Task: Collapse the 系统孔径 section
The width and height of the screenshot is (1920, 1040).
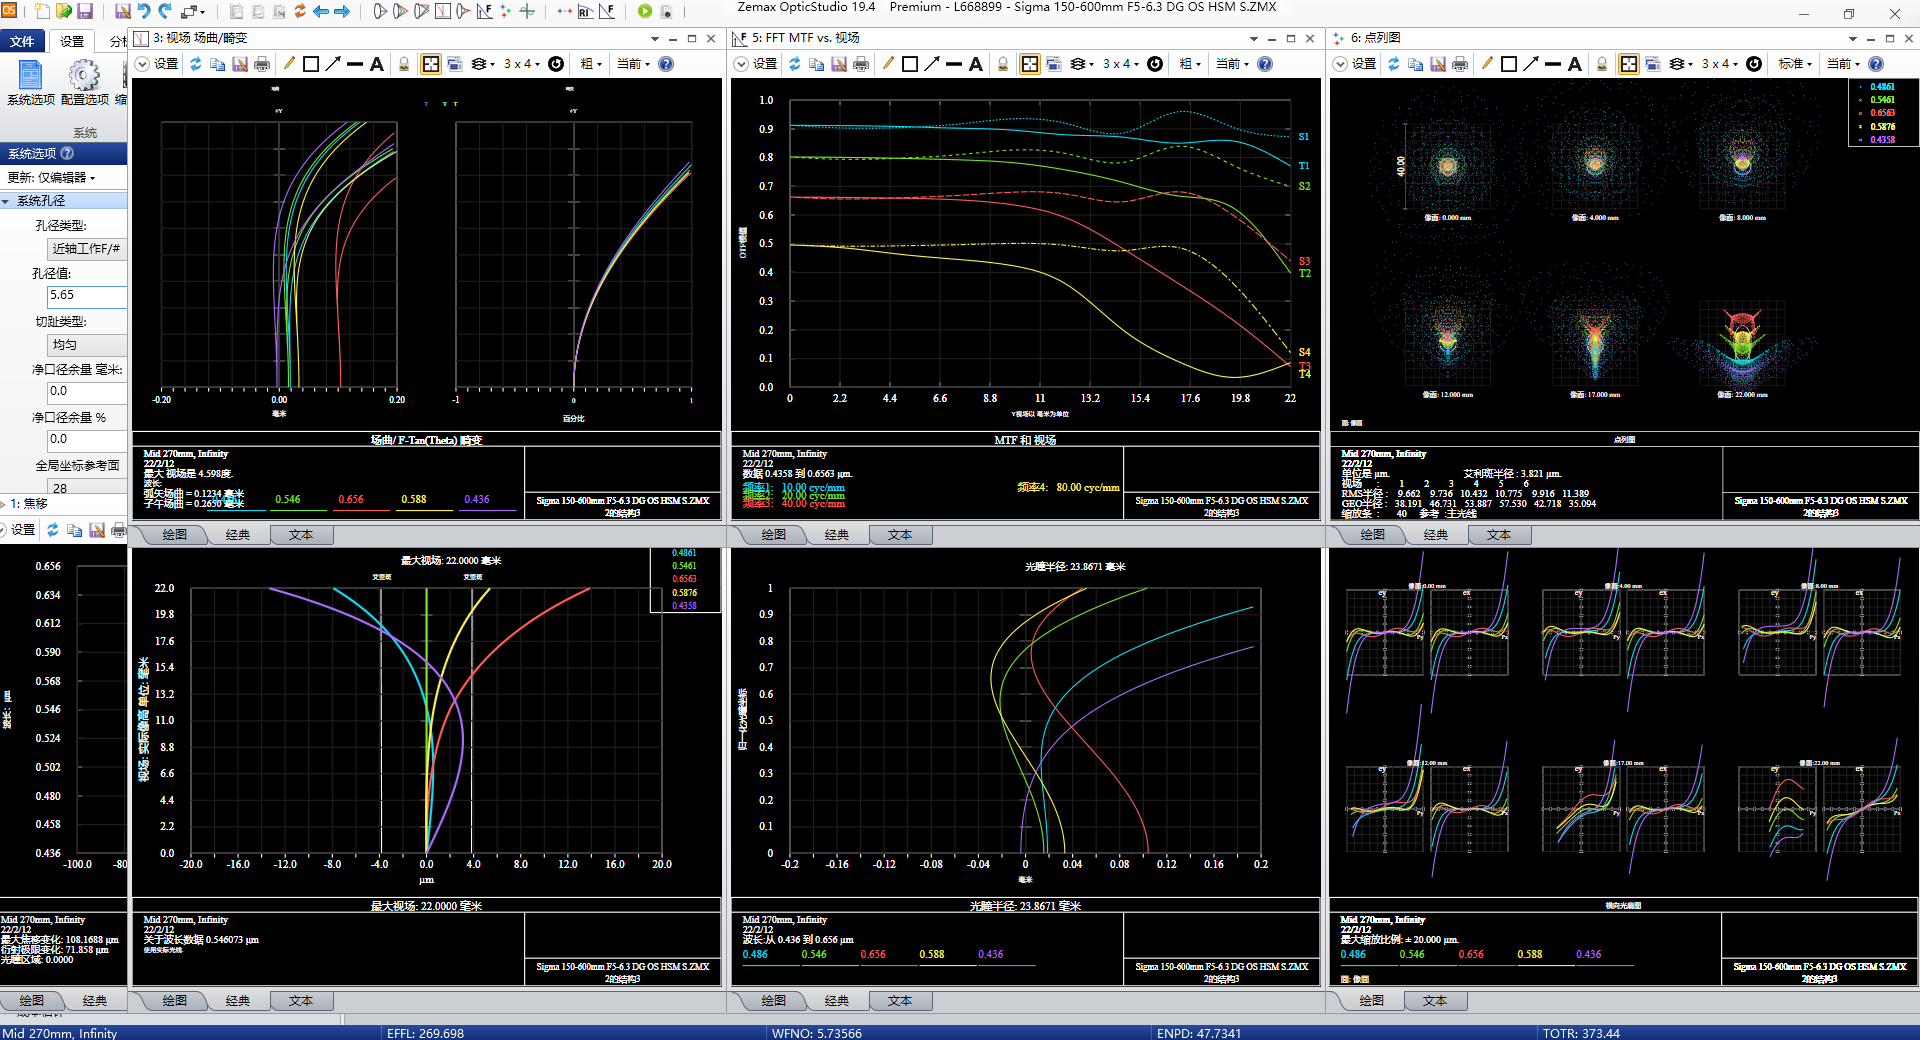Action: click(x=7, y=201)
